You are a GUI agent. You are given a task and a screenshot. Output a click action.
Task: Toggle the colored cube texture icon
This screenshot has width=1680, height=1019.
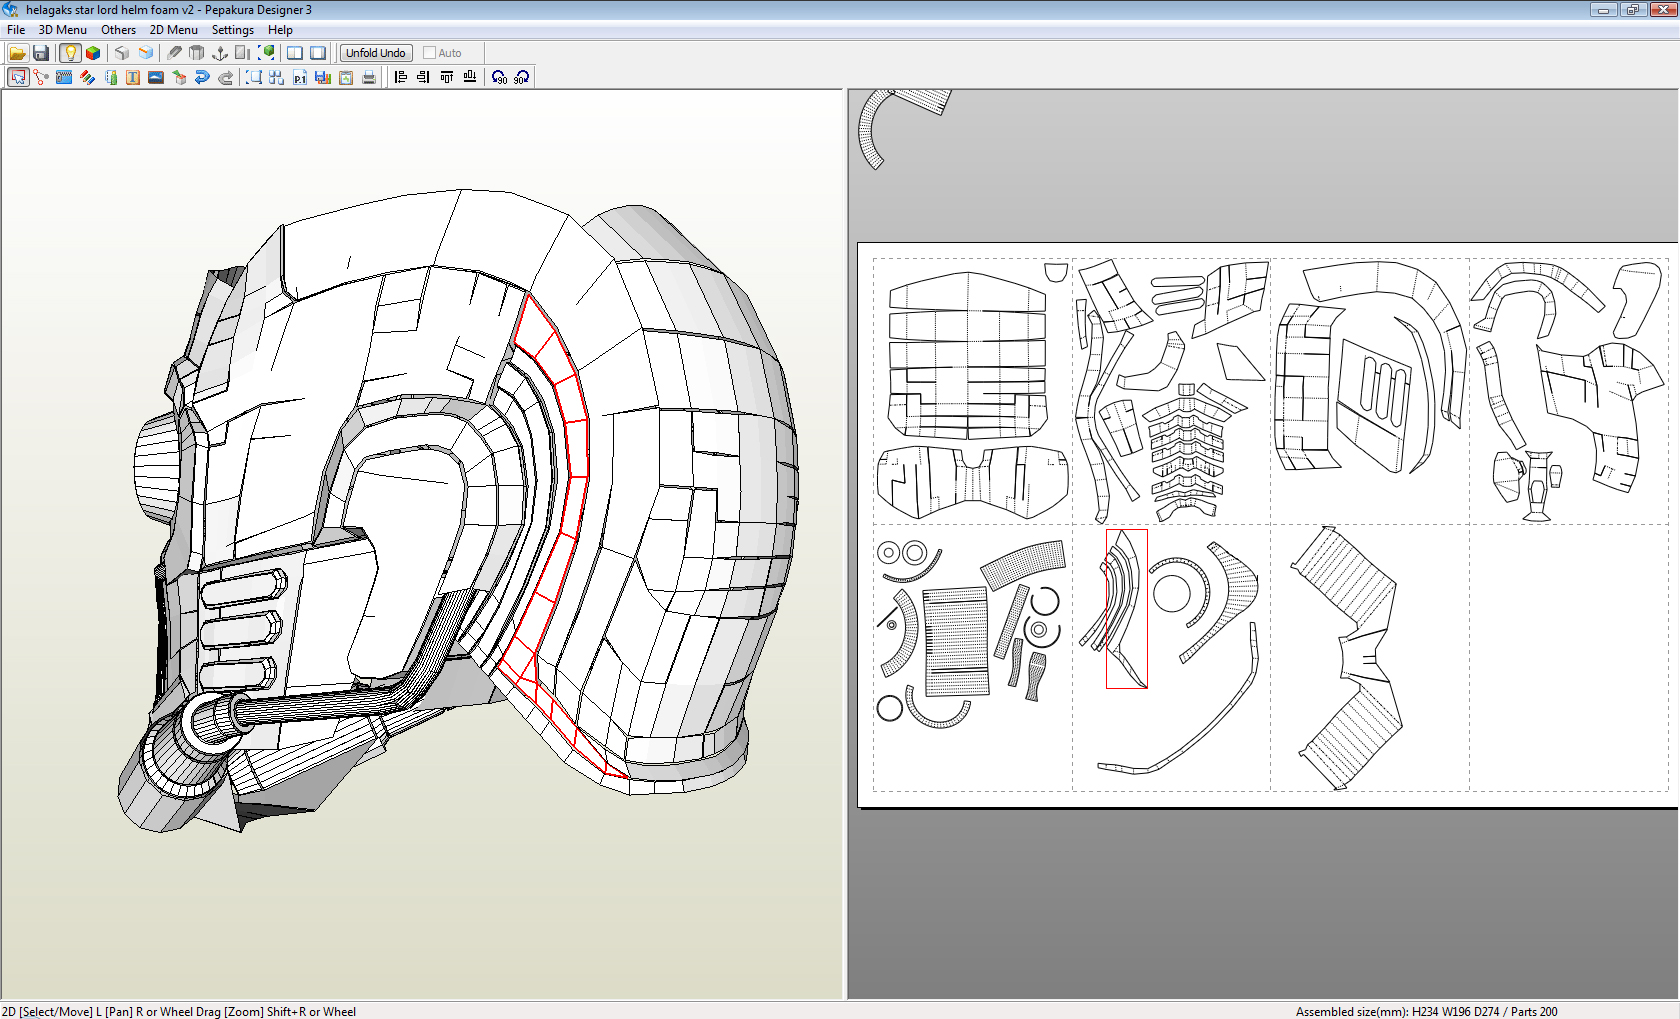coord(93,53)
